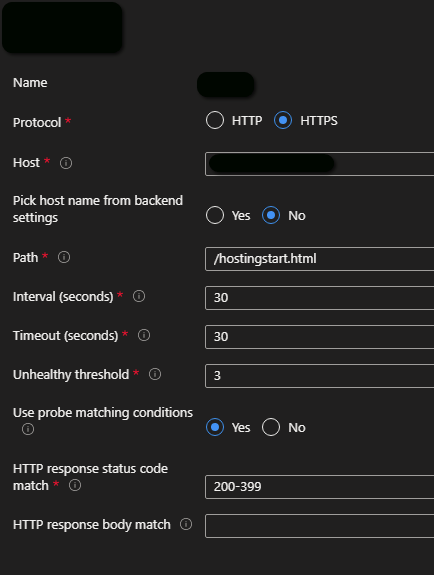Open the Timeout (seconds) info icon
434x575 pixels.
pyautogui.click(x=144, y=335)
